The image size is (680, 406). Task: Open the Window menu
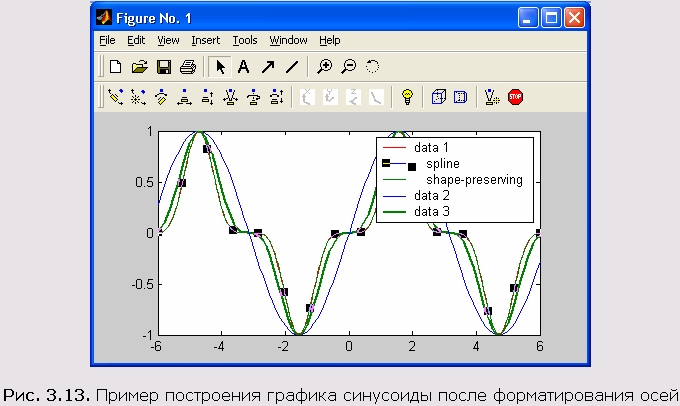click(288, 40)
